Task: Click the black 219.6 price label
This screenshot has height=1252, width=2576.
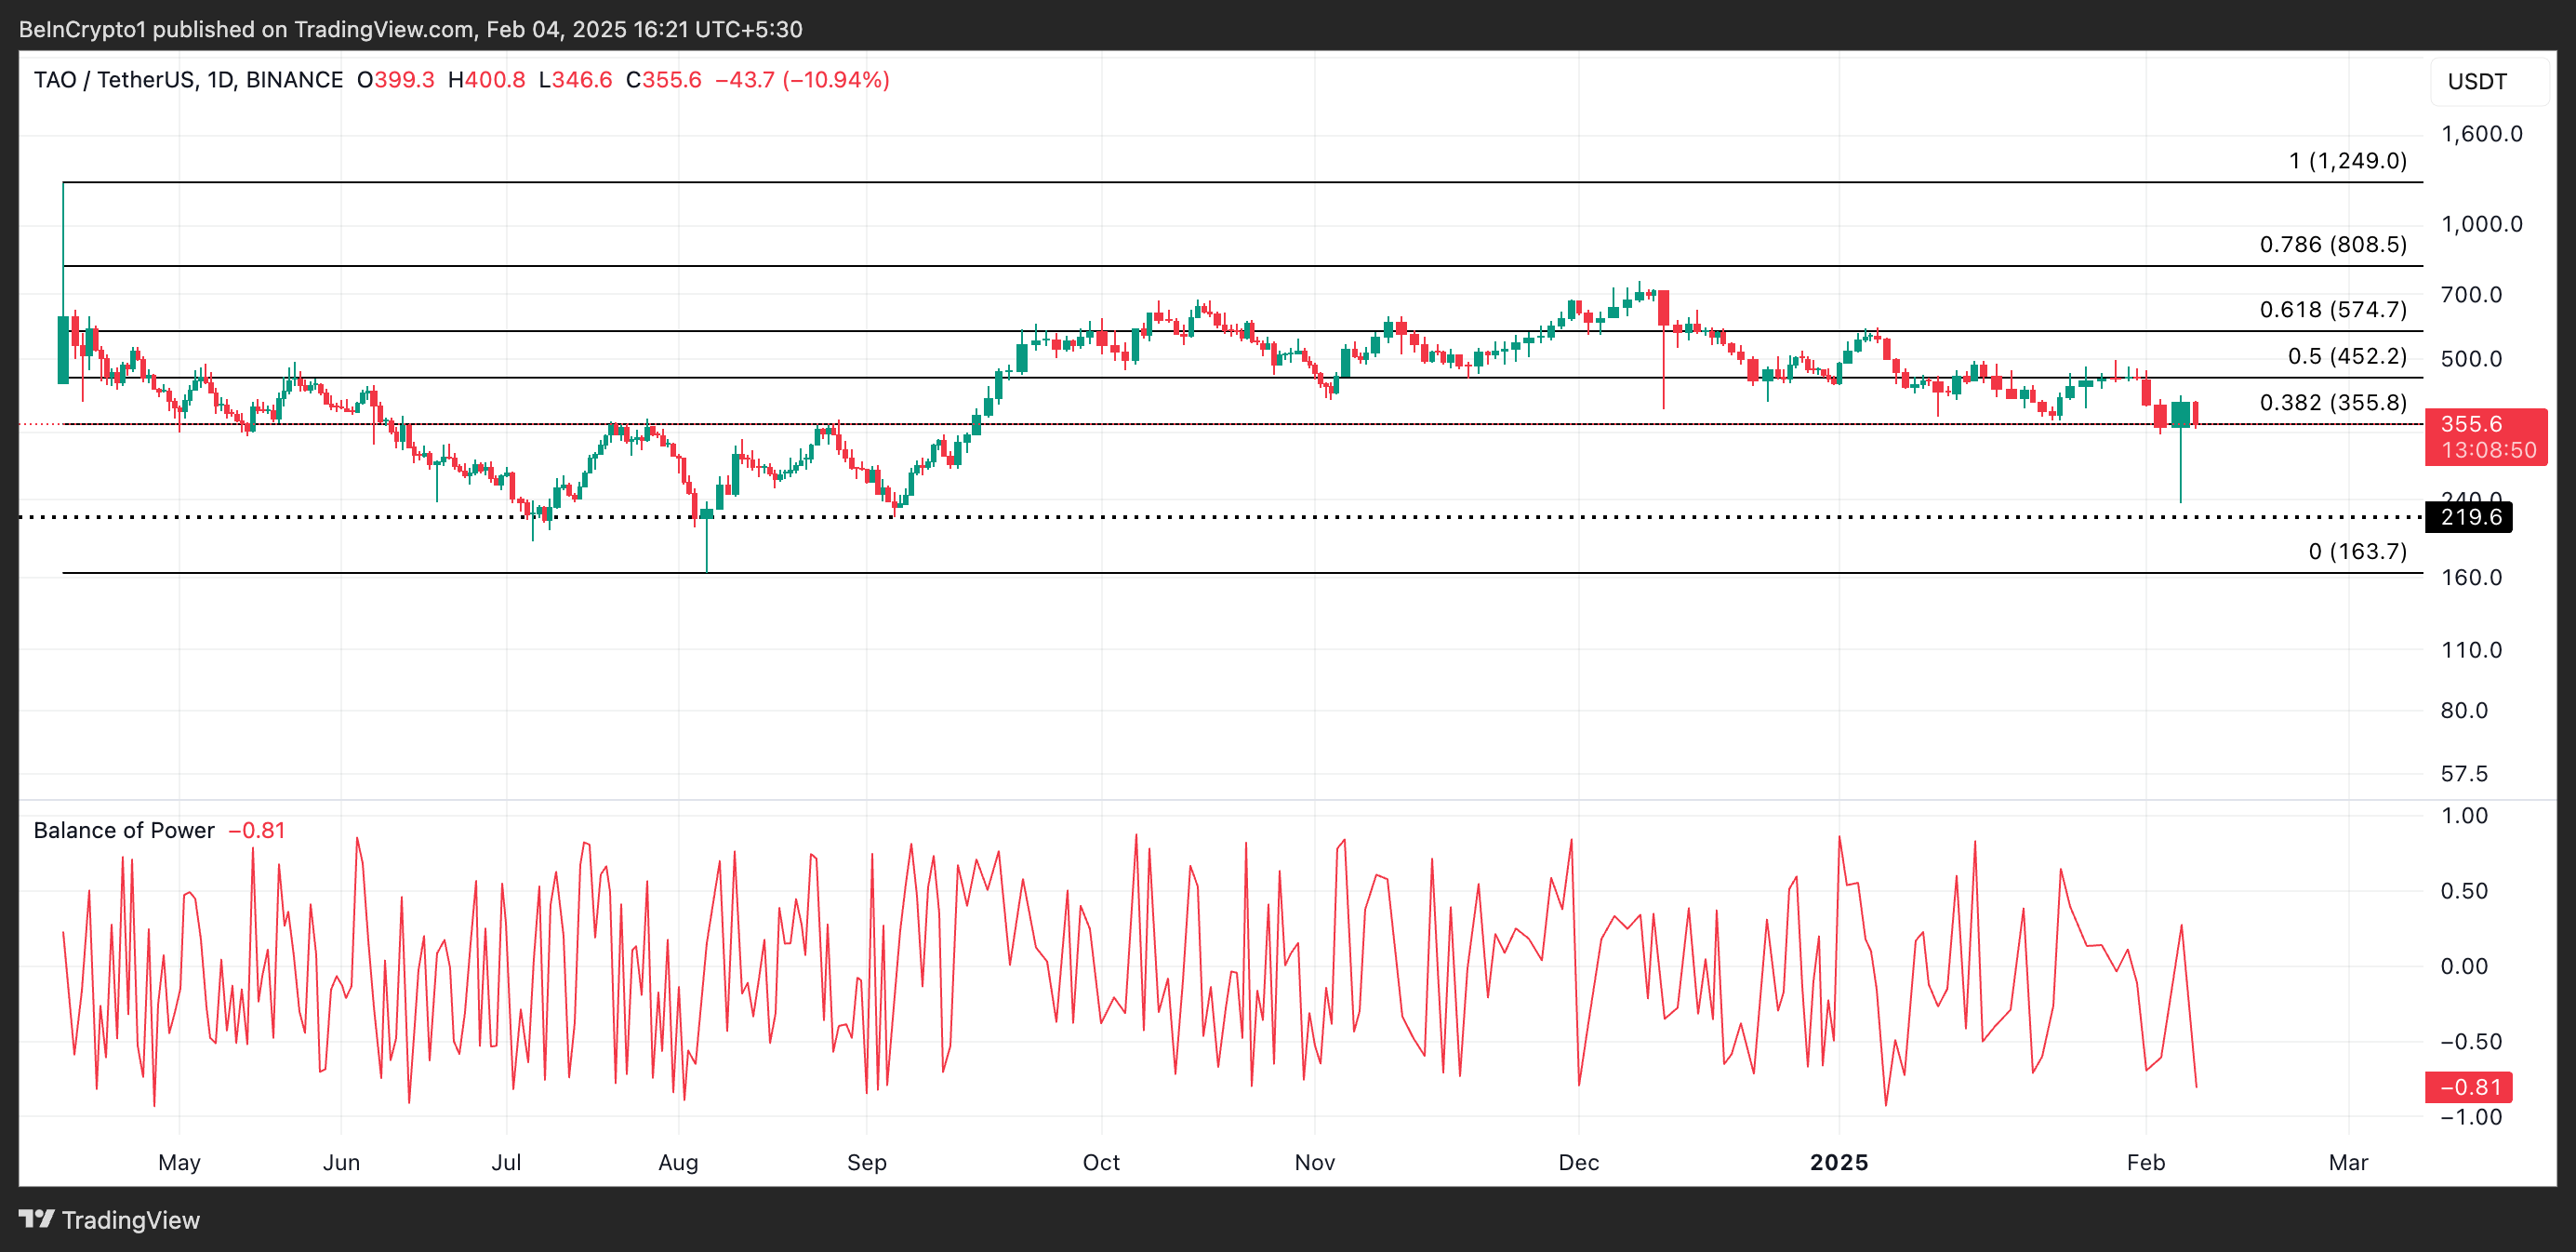Action: tap(2470, 517)
